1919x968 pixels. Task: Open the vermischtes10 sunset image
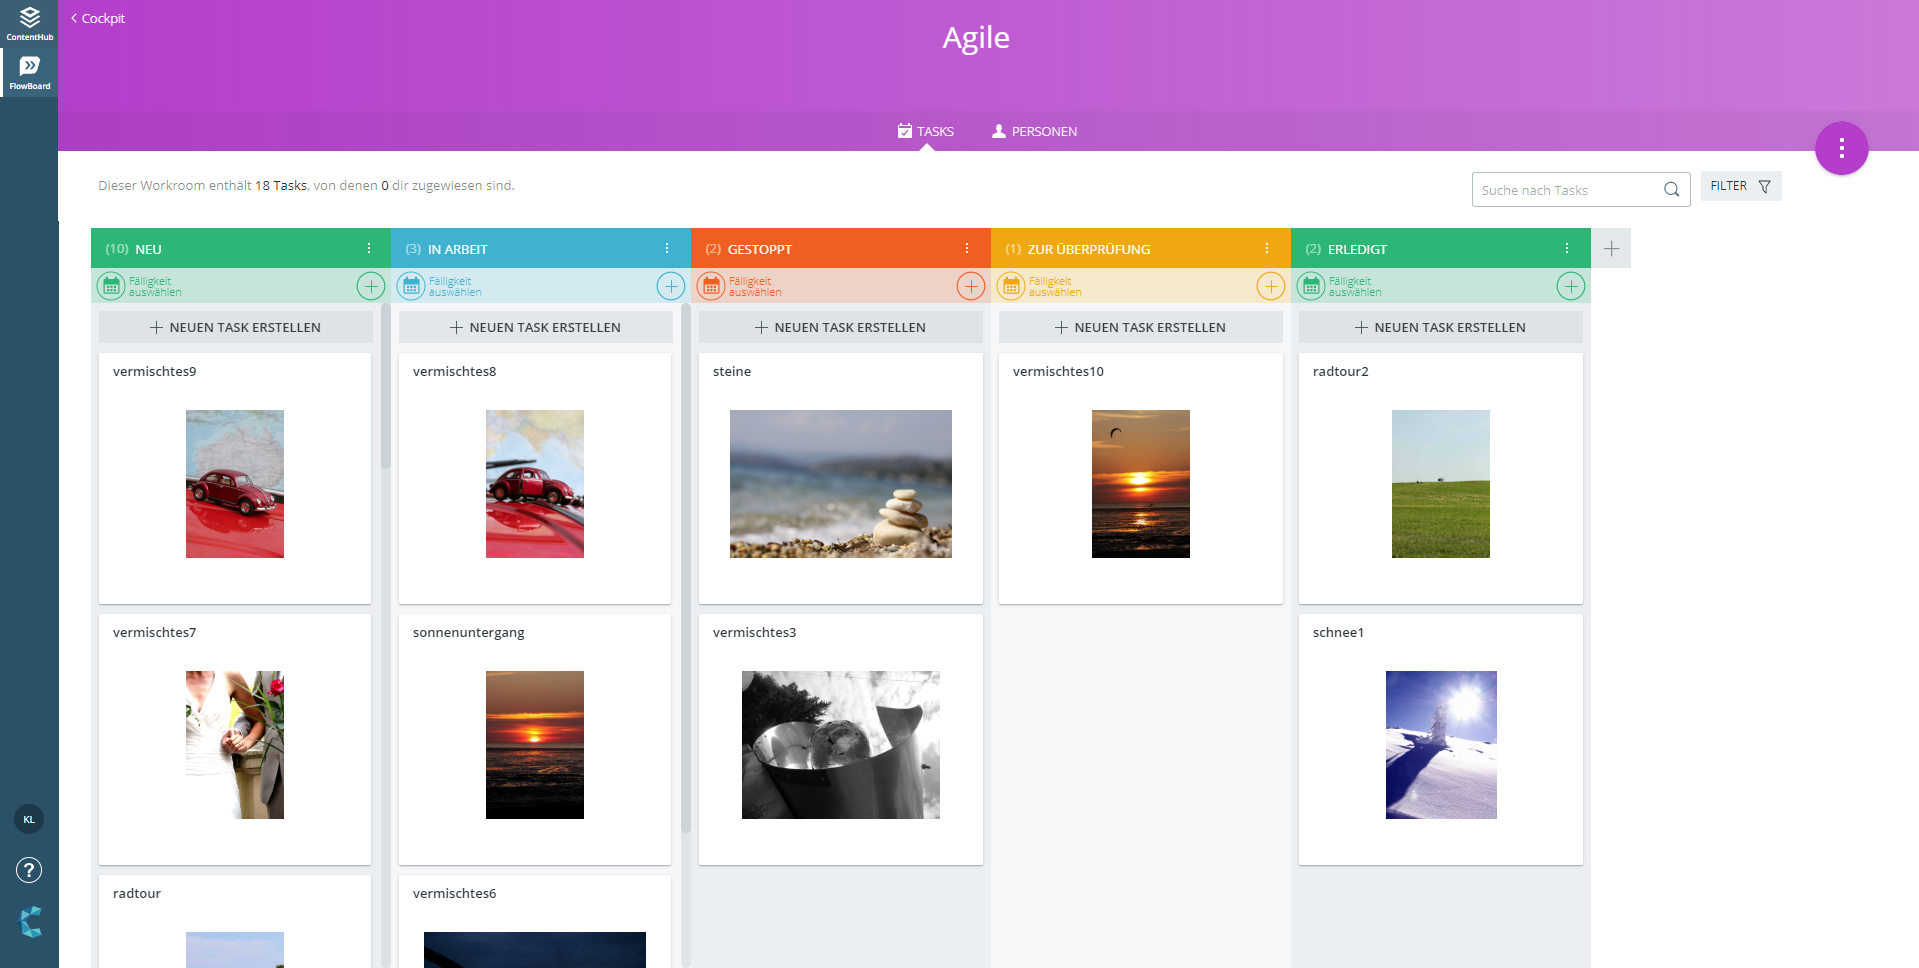pos(1141,484)
